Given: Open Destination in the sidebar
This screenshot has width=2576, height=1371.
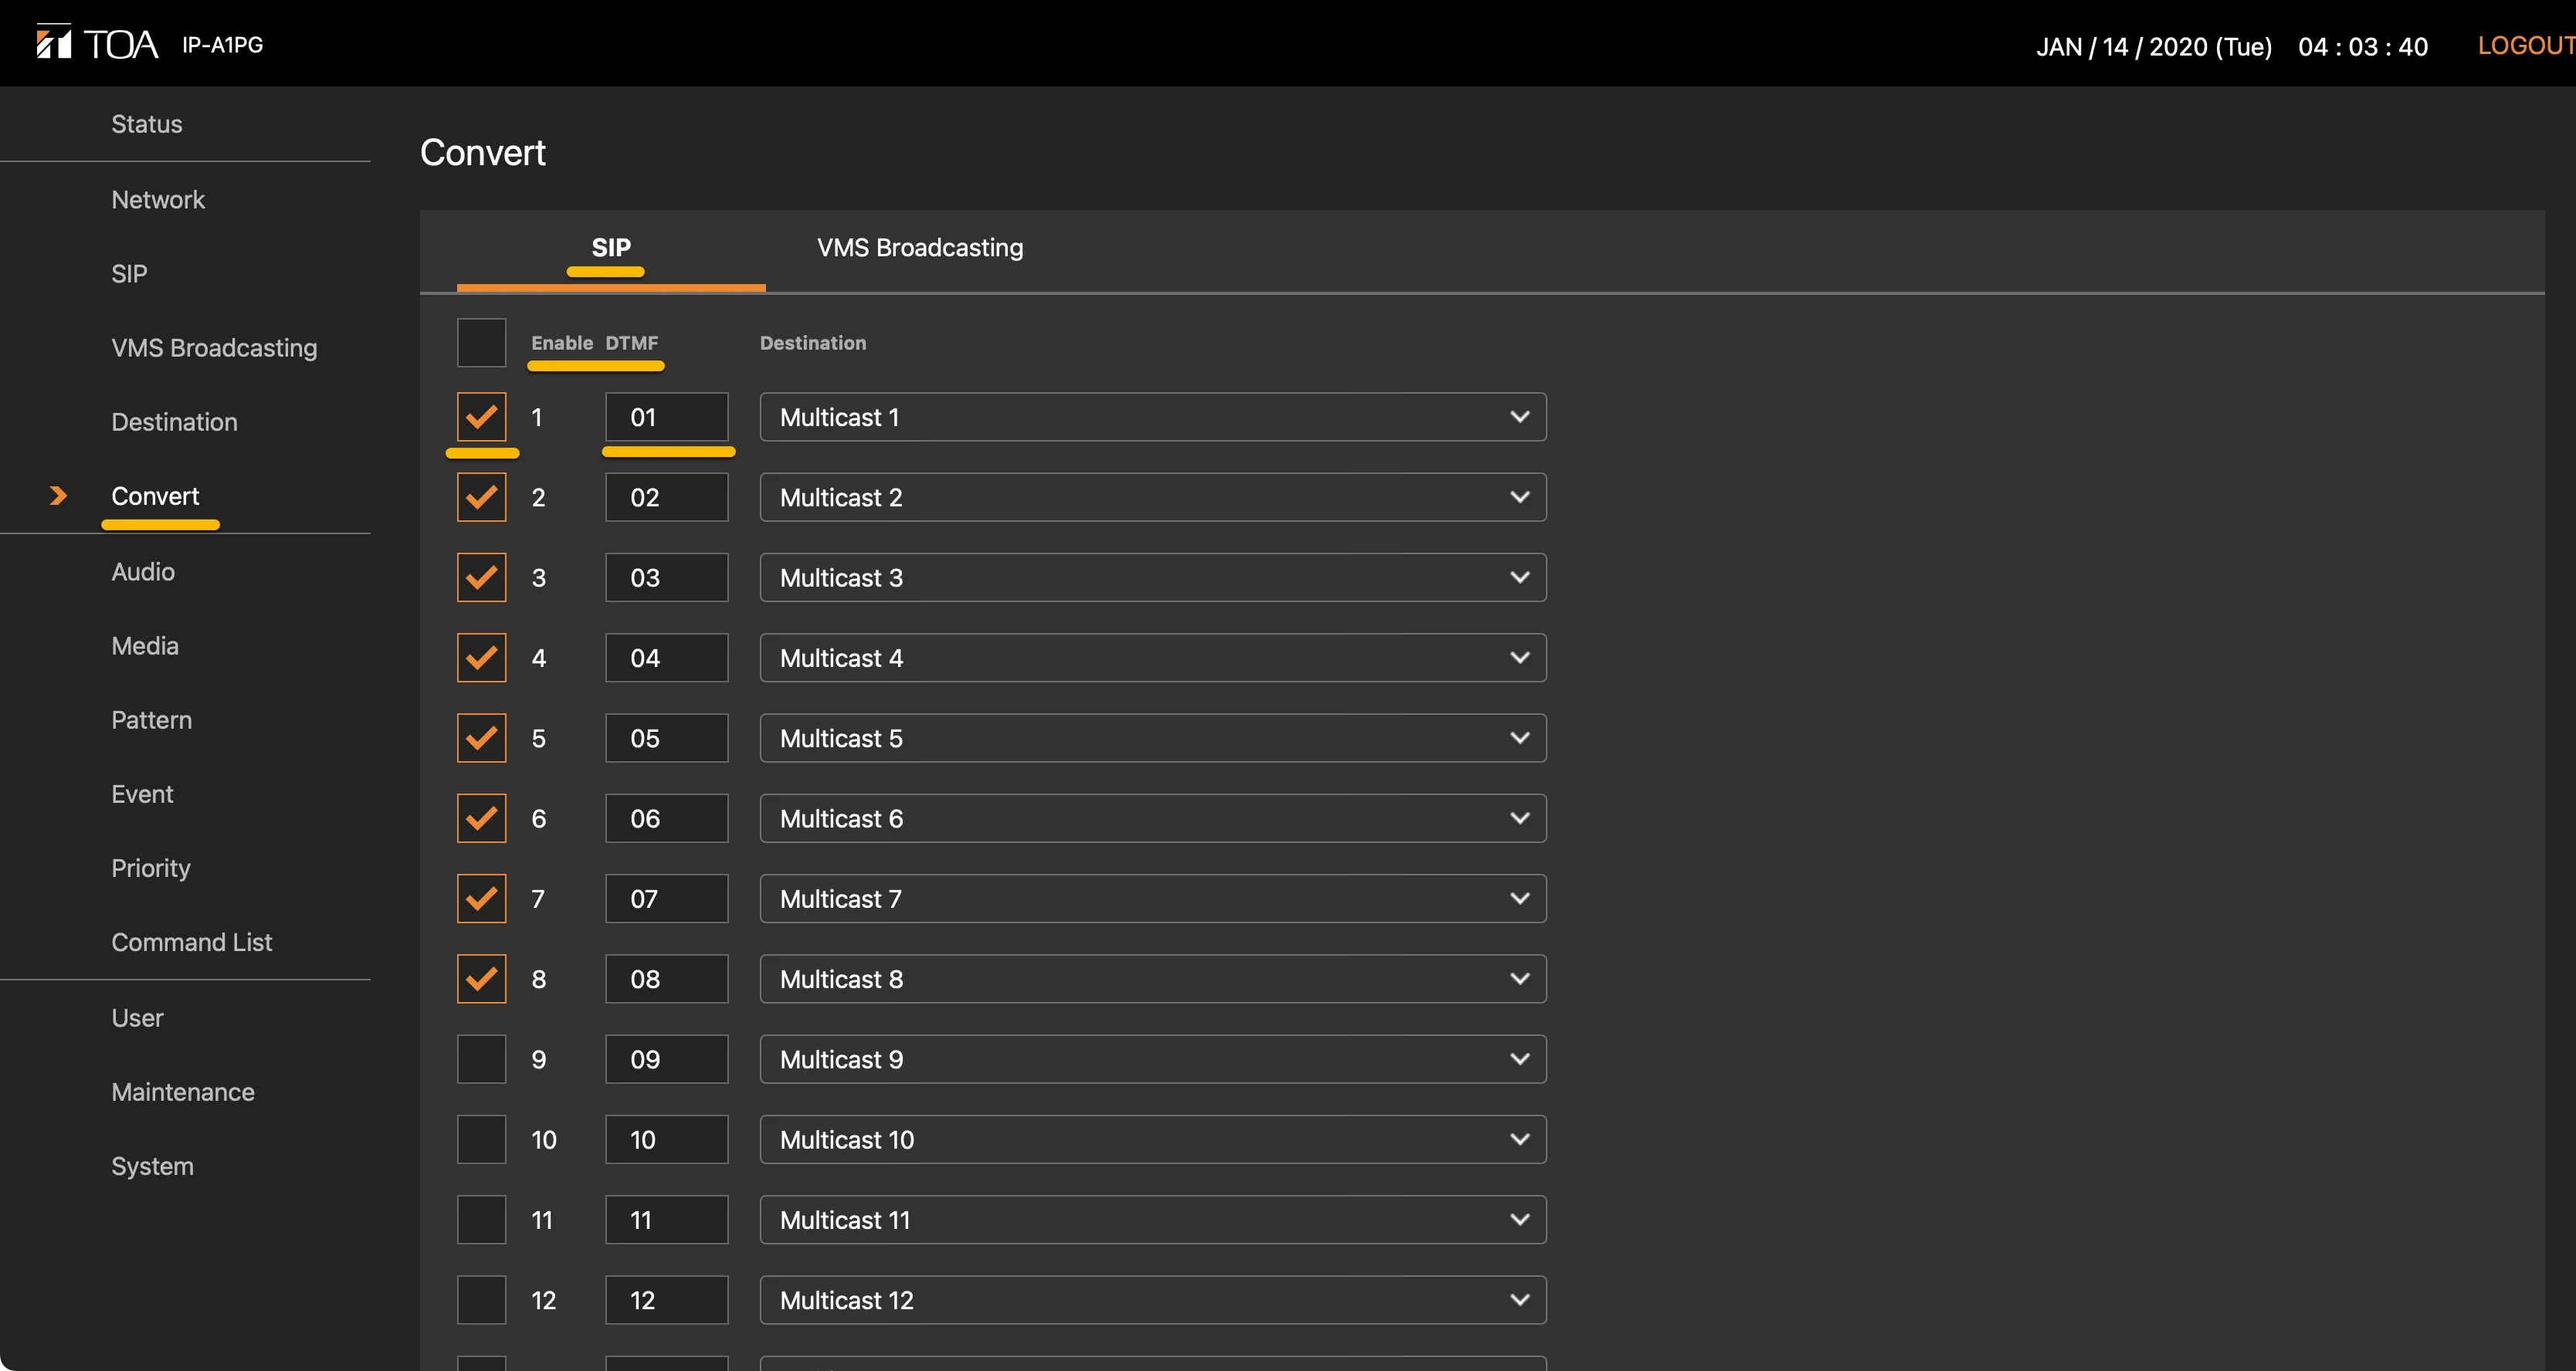Looking at the screenshot, I should click(x=175, y=422).
